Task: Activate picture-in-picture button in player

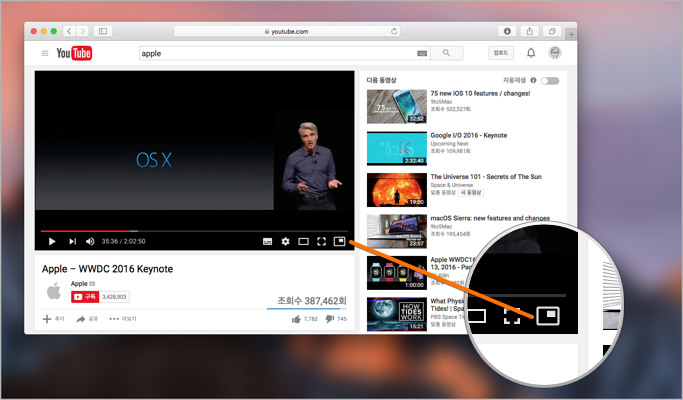Action: (x=339, y=241)
